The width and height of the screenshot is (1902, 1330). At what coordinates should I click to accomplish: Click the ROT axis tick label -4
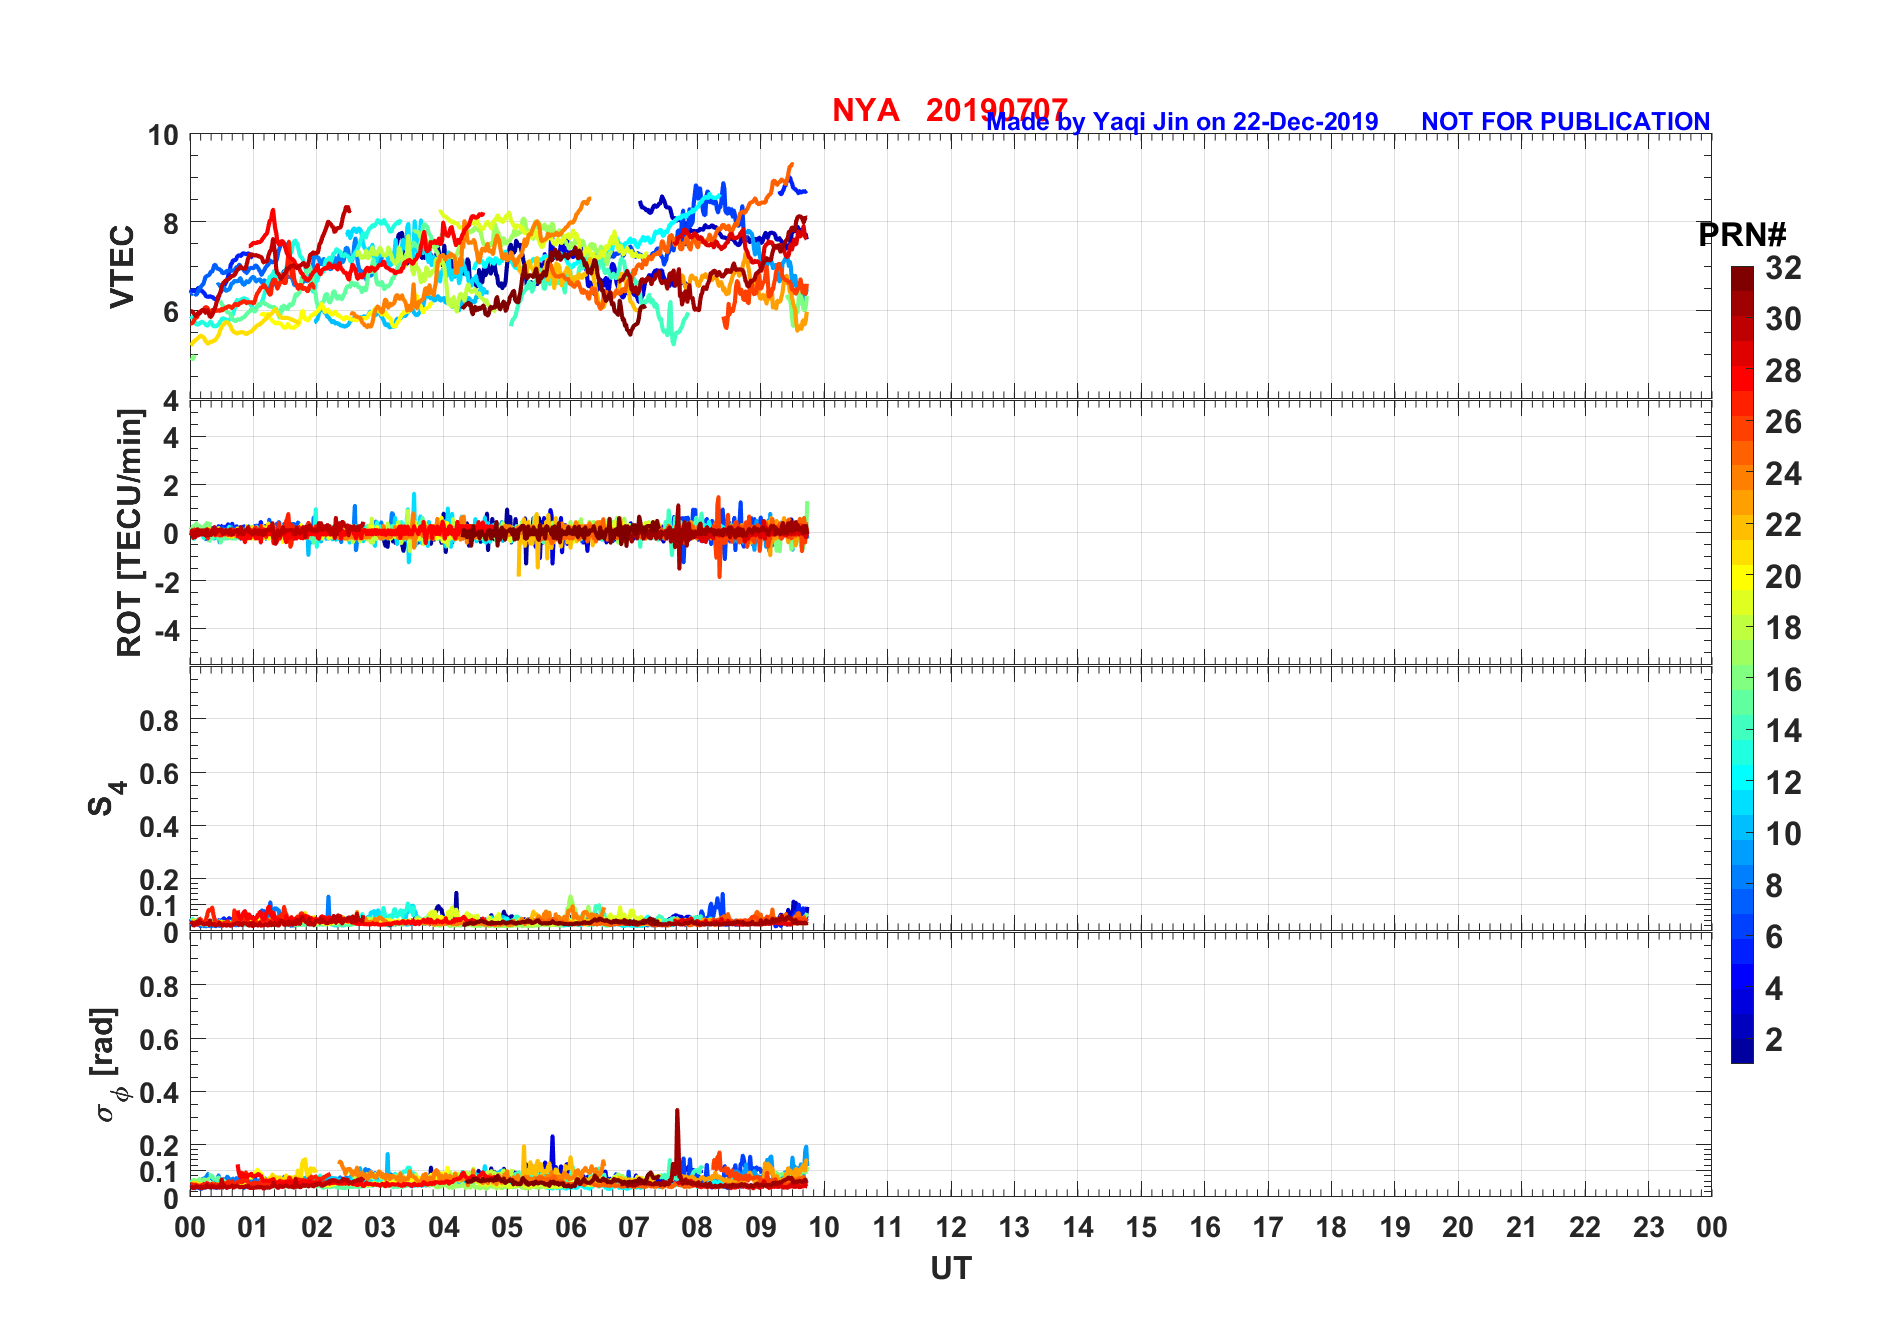pyautogui.click(x=165, y=630)
